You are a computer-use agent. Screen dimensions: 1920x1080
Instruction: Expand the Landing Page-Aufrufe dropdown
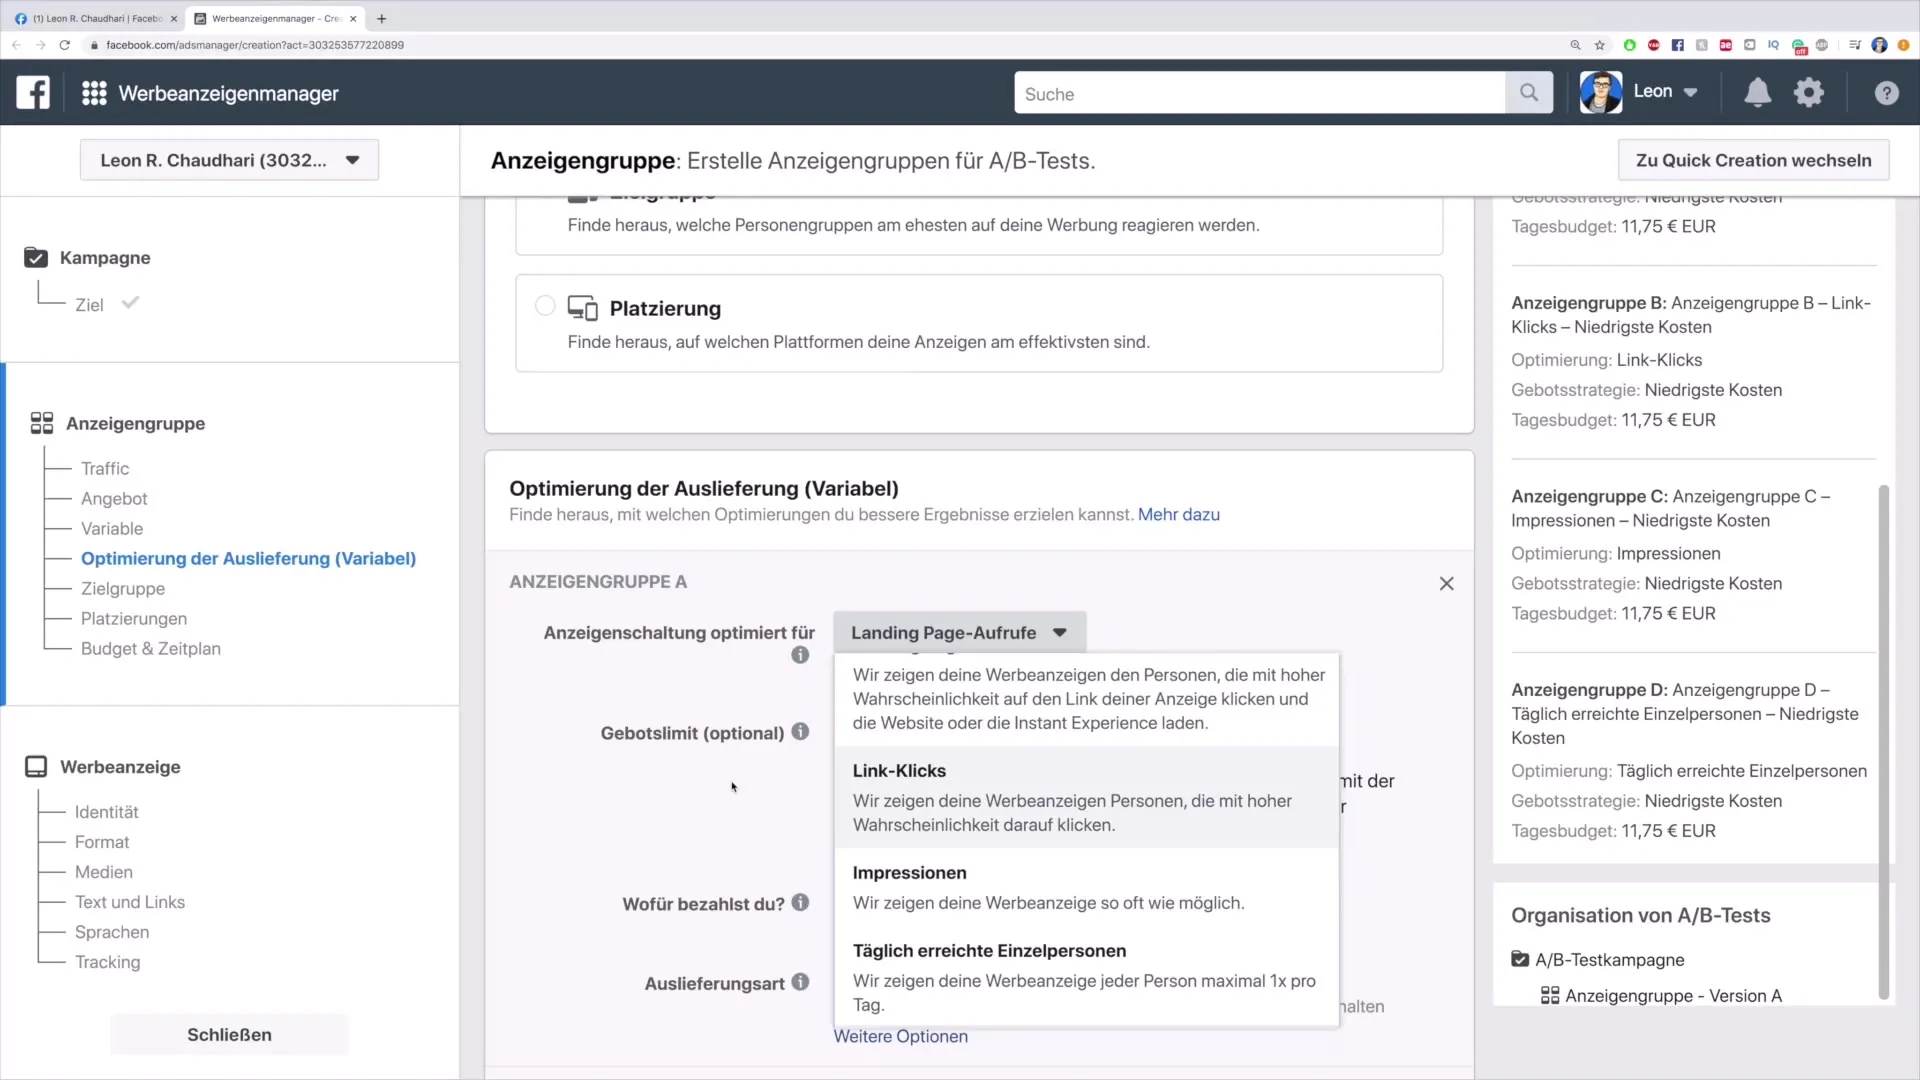961,633
